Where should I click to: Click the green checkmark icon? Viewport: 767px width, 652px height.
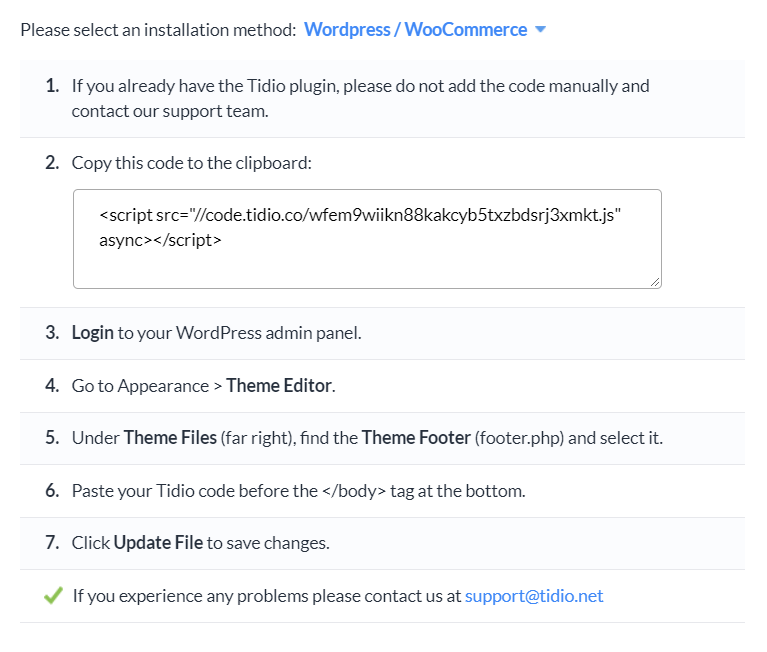pos(53,595)
